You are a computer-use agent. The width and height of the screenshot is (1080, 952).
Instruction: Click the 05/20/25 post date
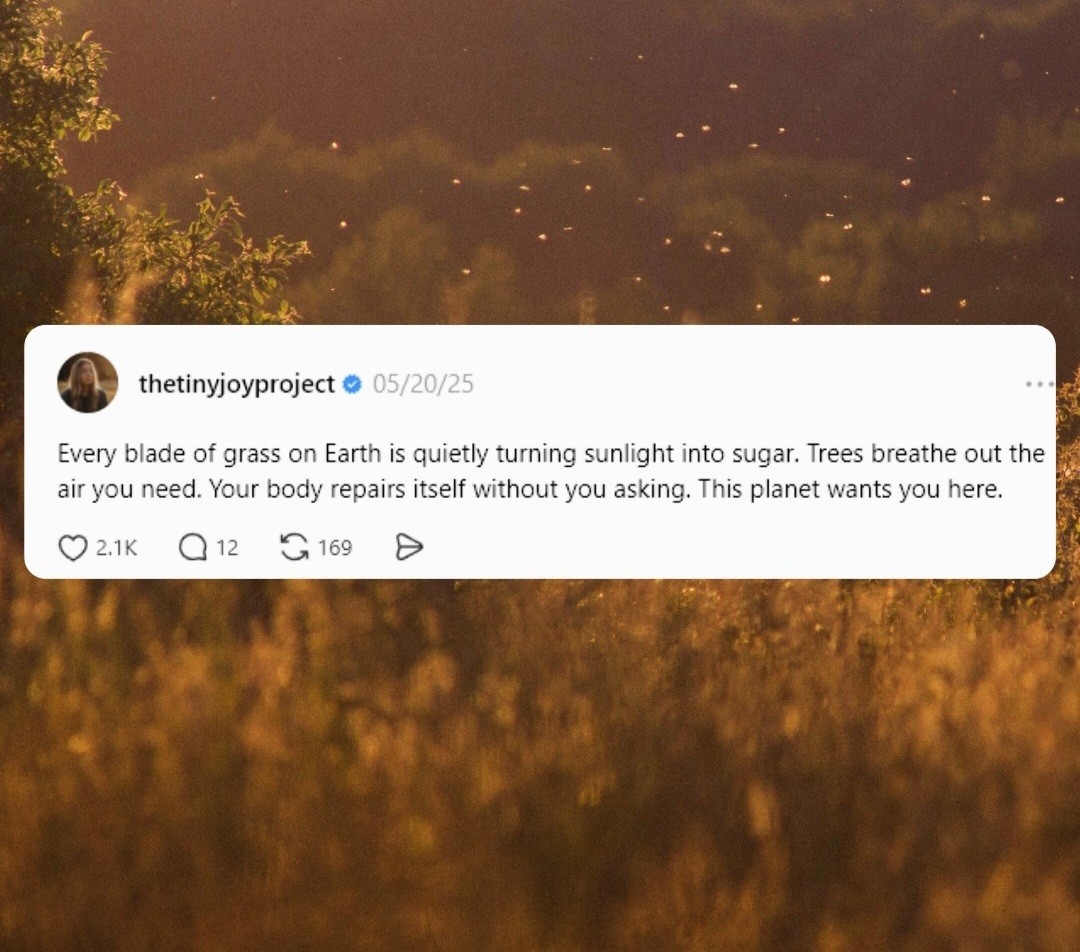[423, 384]
